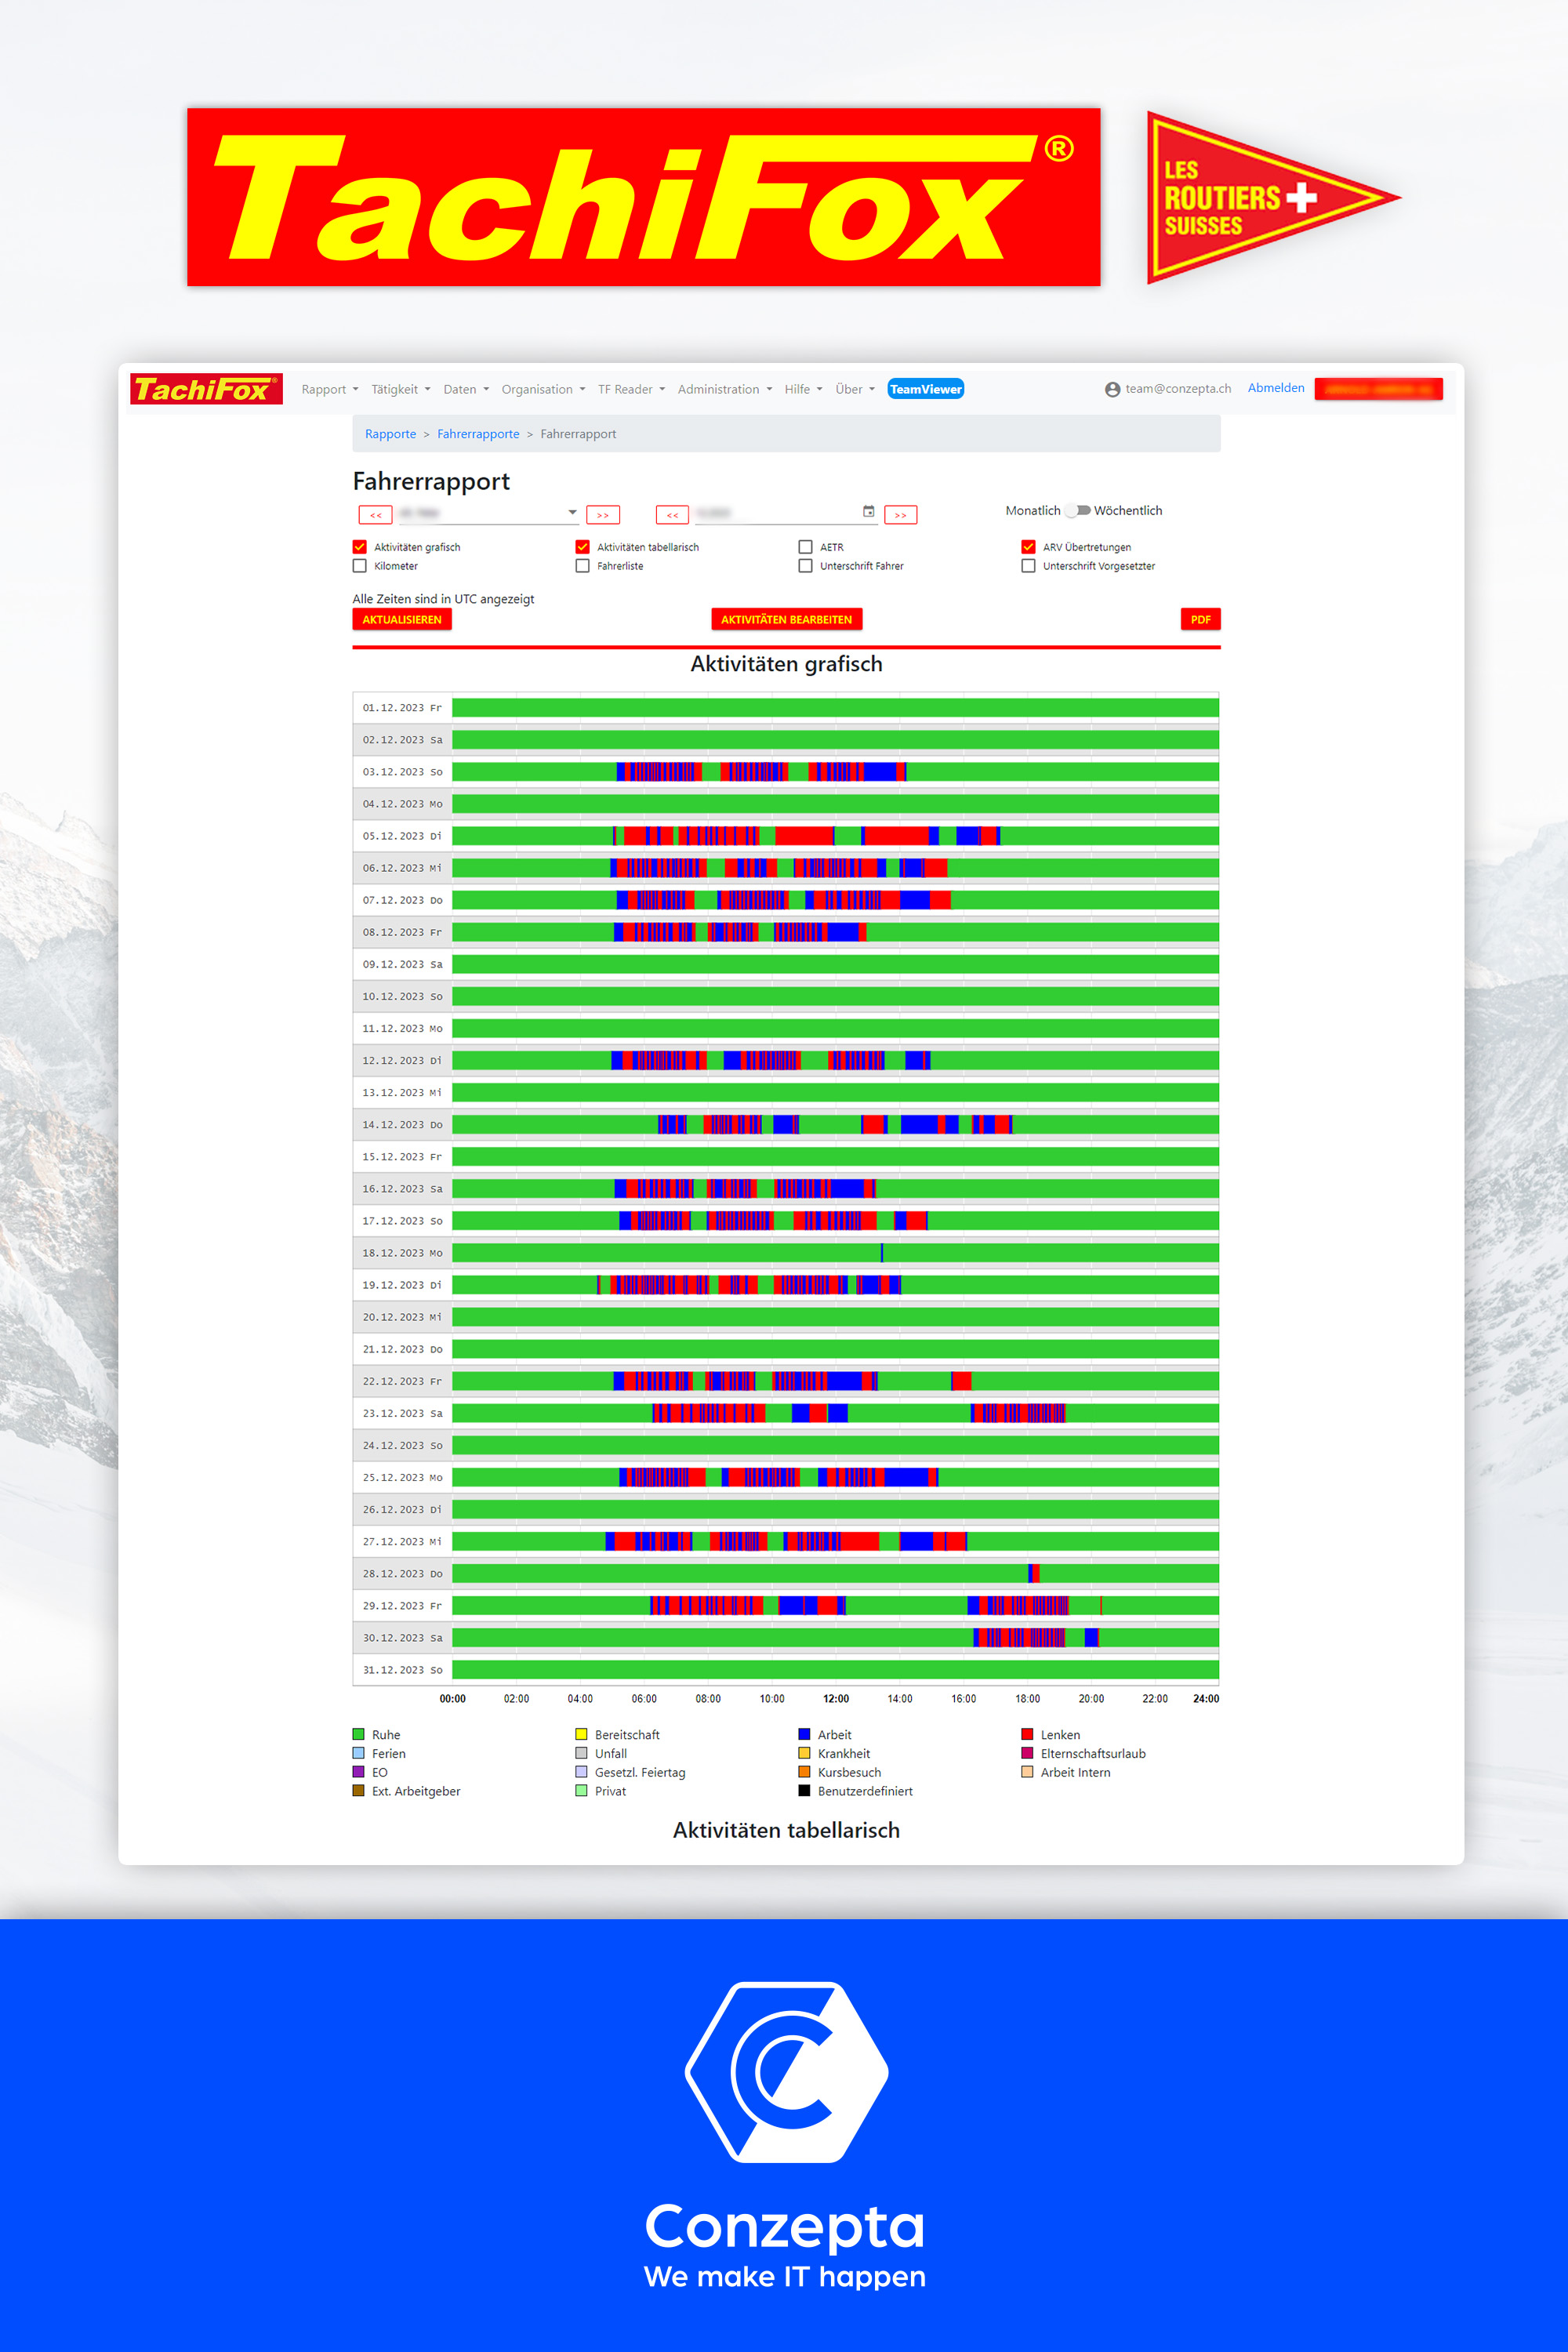Viewport: 1568px width, 2352px height.
Task: Uncheck ARV Übertretungen checkbox
Action: pos(1028,547)
